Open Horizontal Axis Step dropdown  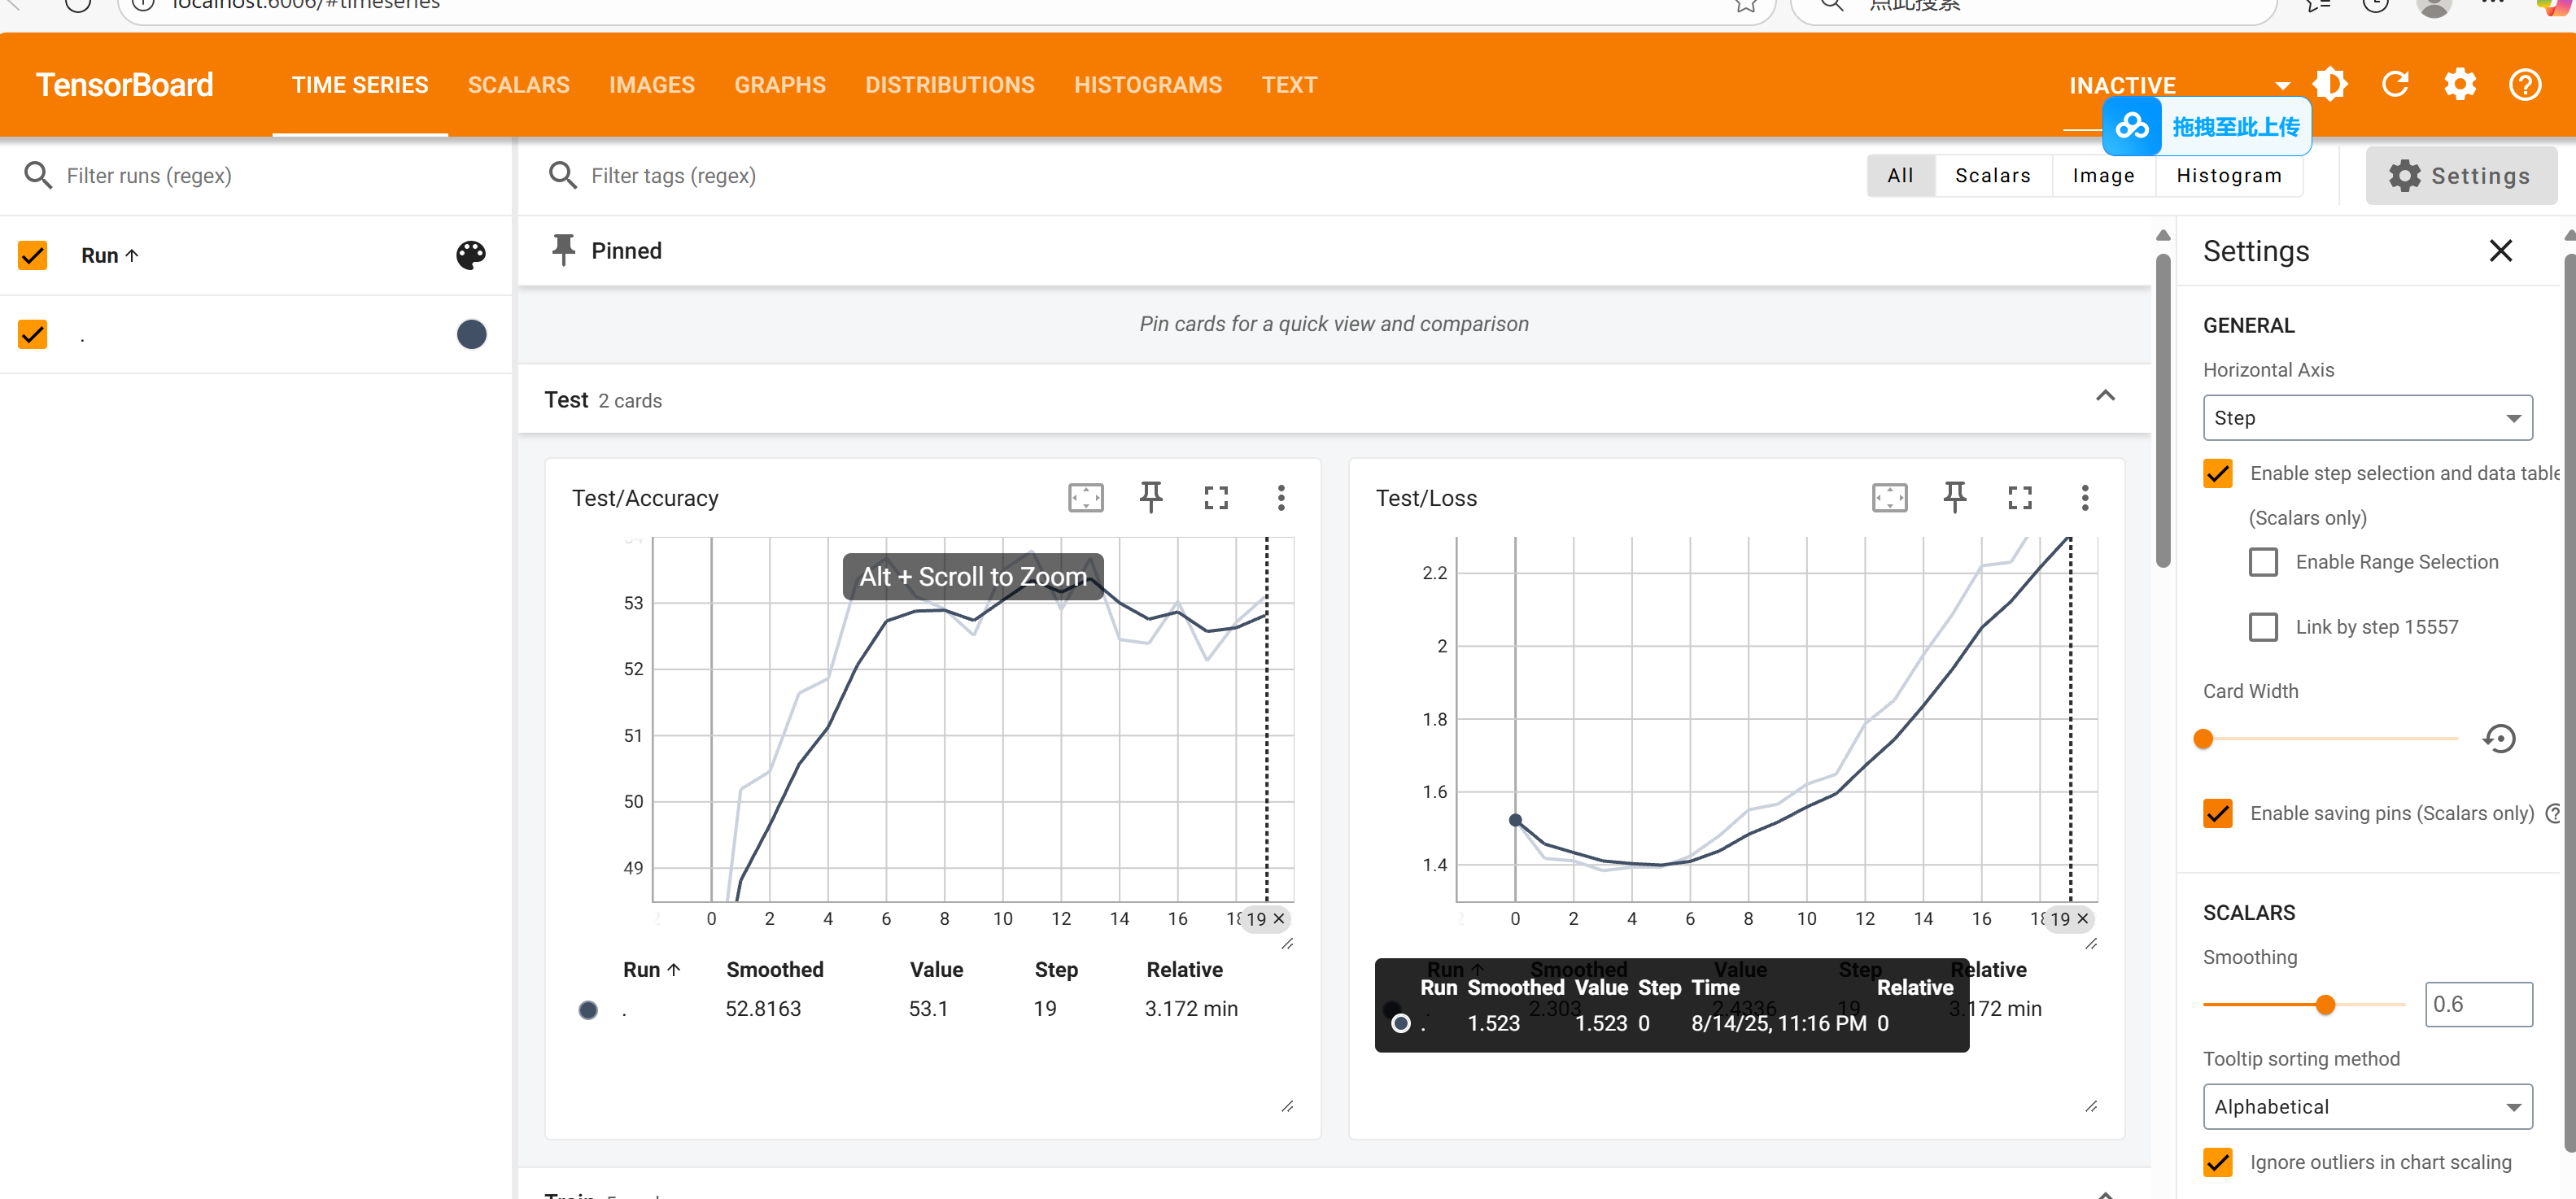[2367, 418]
